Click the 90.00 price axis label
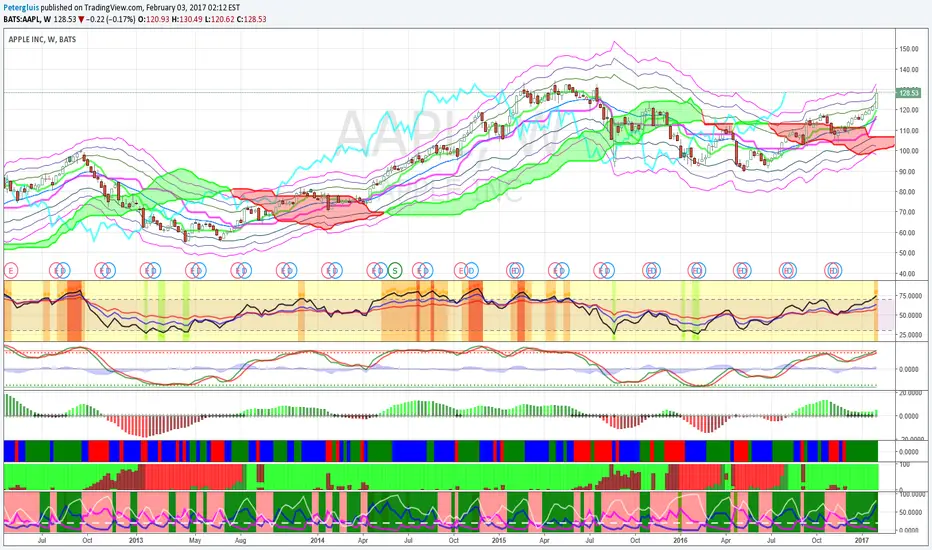 pyautogui.click(x=909, y=171)
